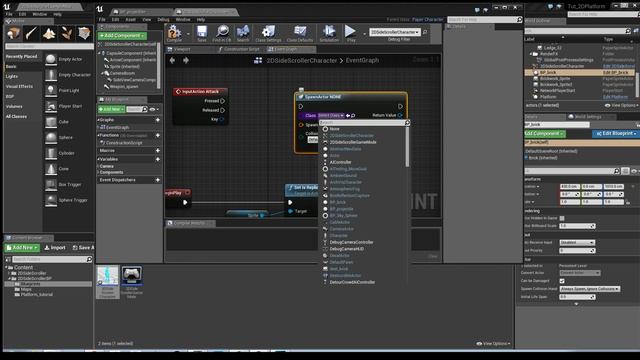Open the Spawn Collision Handling dropdown
The image size is (640, 360).
pos(590,289)
